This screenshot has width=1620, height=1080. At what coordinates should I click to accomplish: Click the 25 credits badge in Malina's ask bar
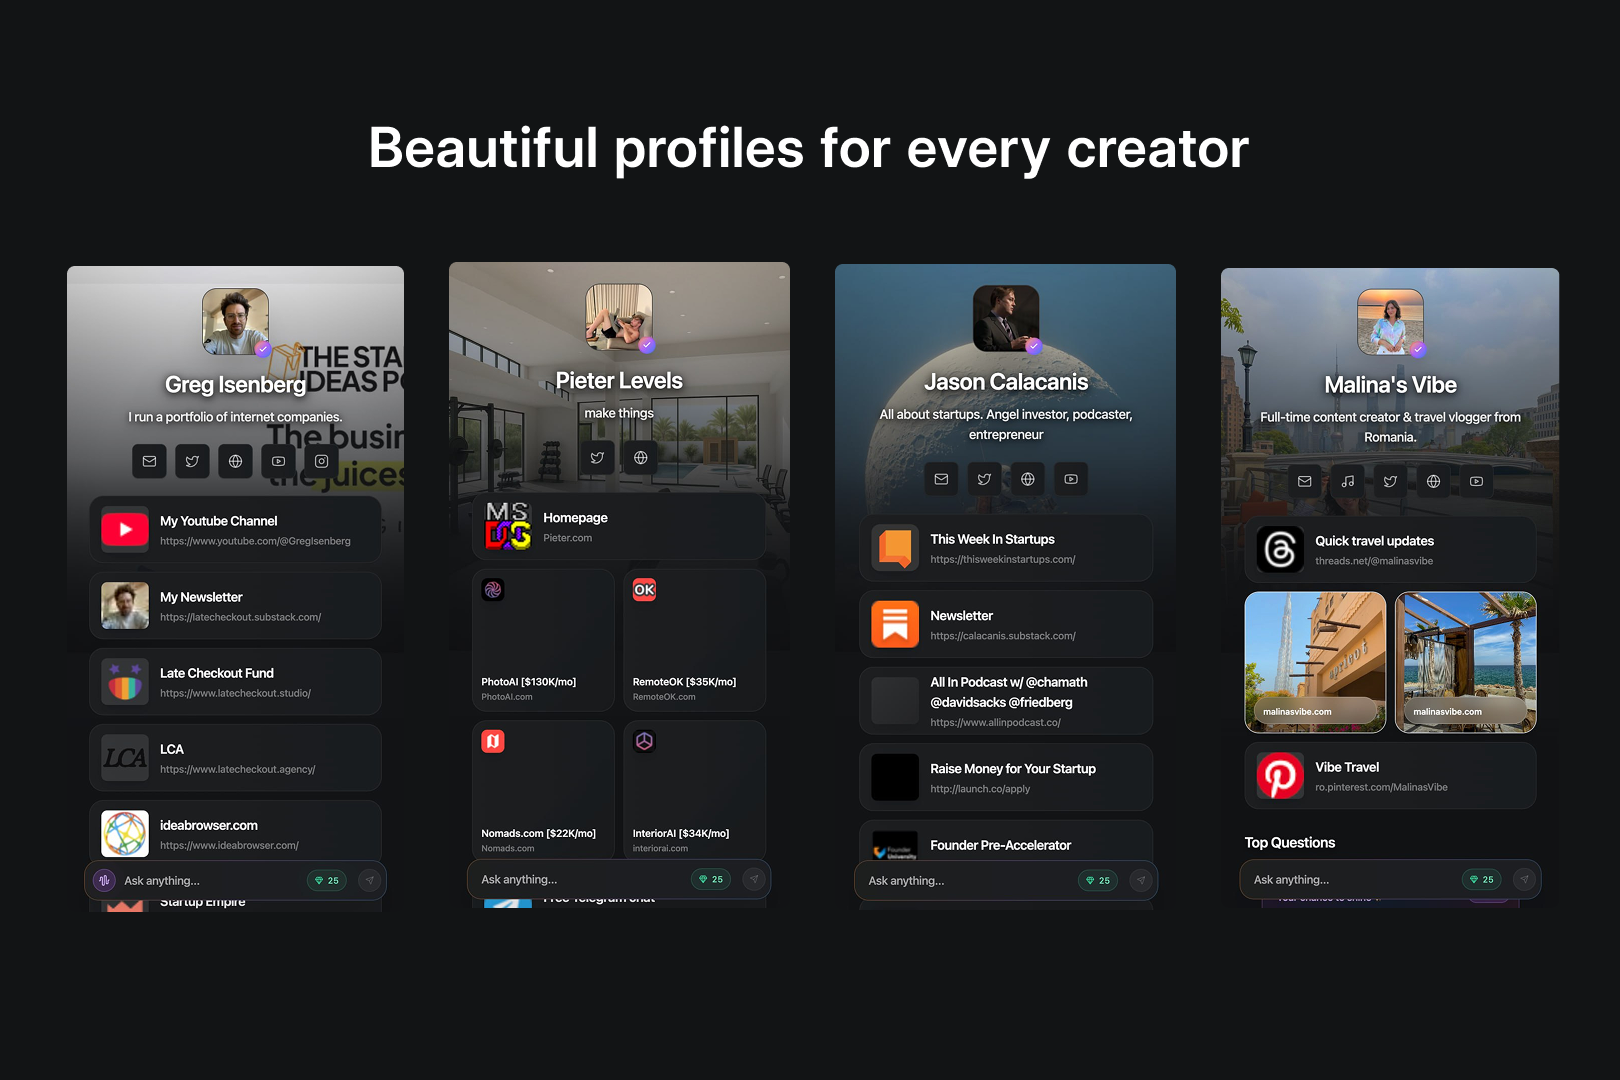[x=1481, y=879]
